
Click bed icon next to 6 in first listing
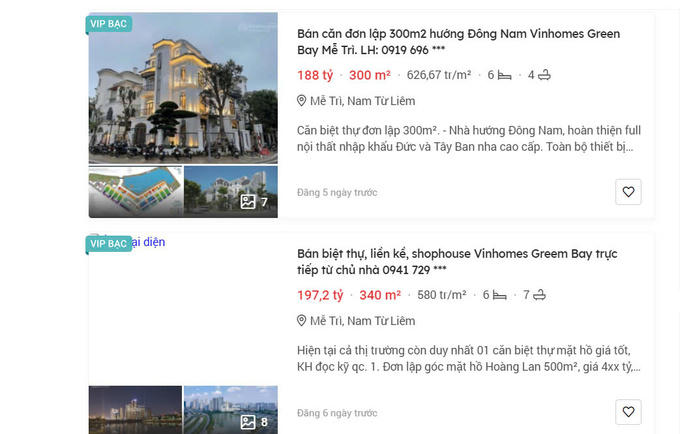(x=504, y=75)
